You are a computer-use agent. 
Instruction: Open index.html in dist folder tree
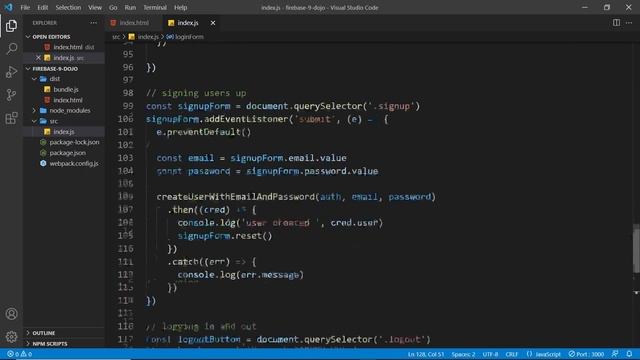pos(68,100)
